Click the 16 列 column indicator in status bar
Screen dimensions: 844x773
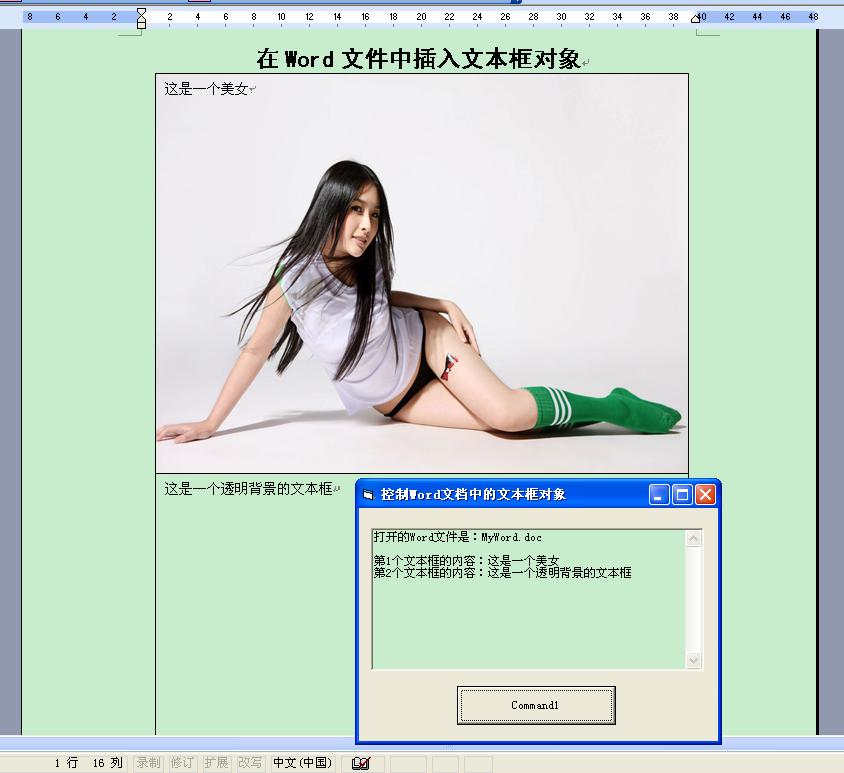(108, 763)
